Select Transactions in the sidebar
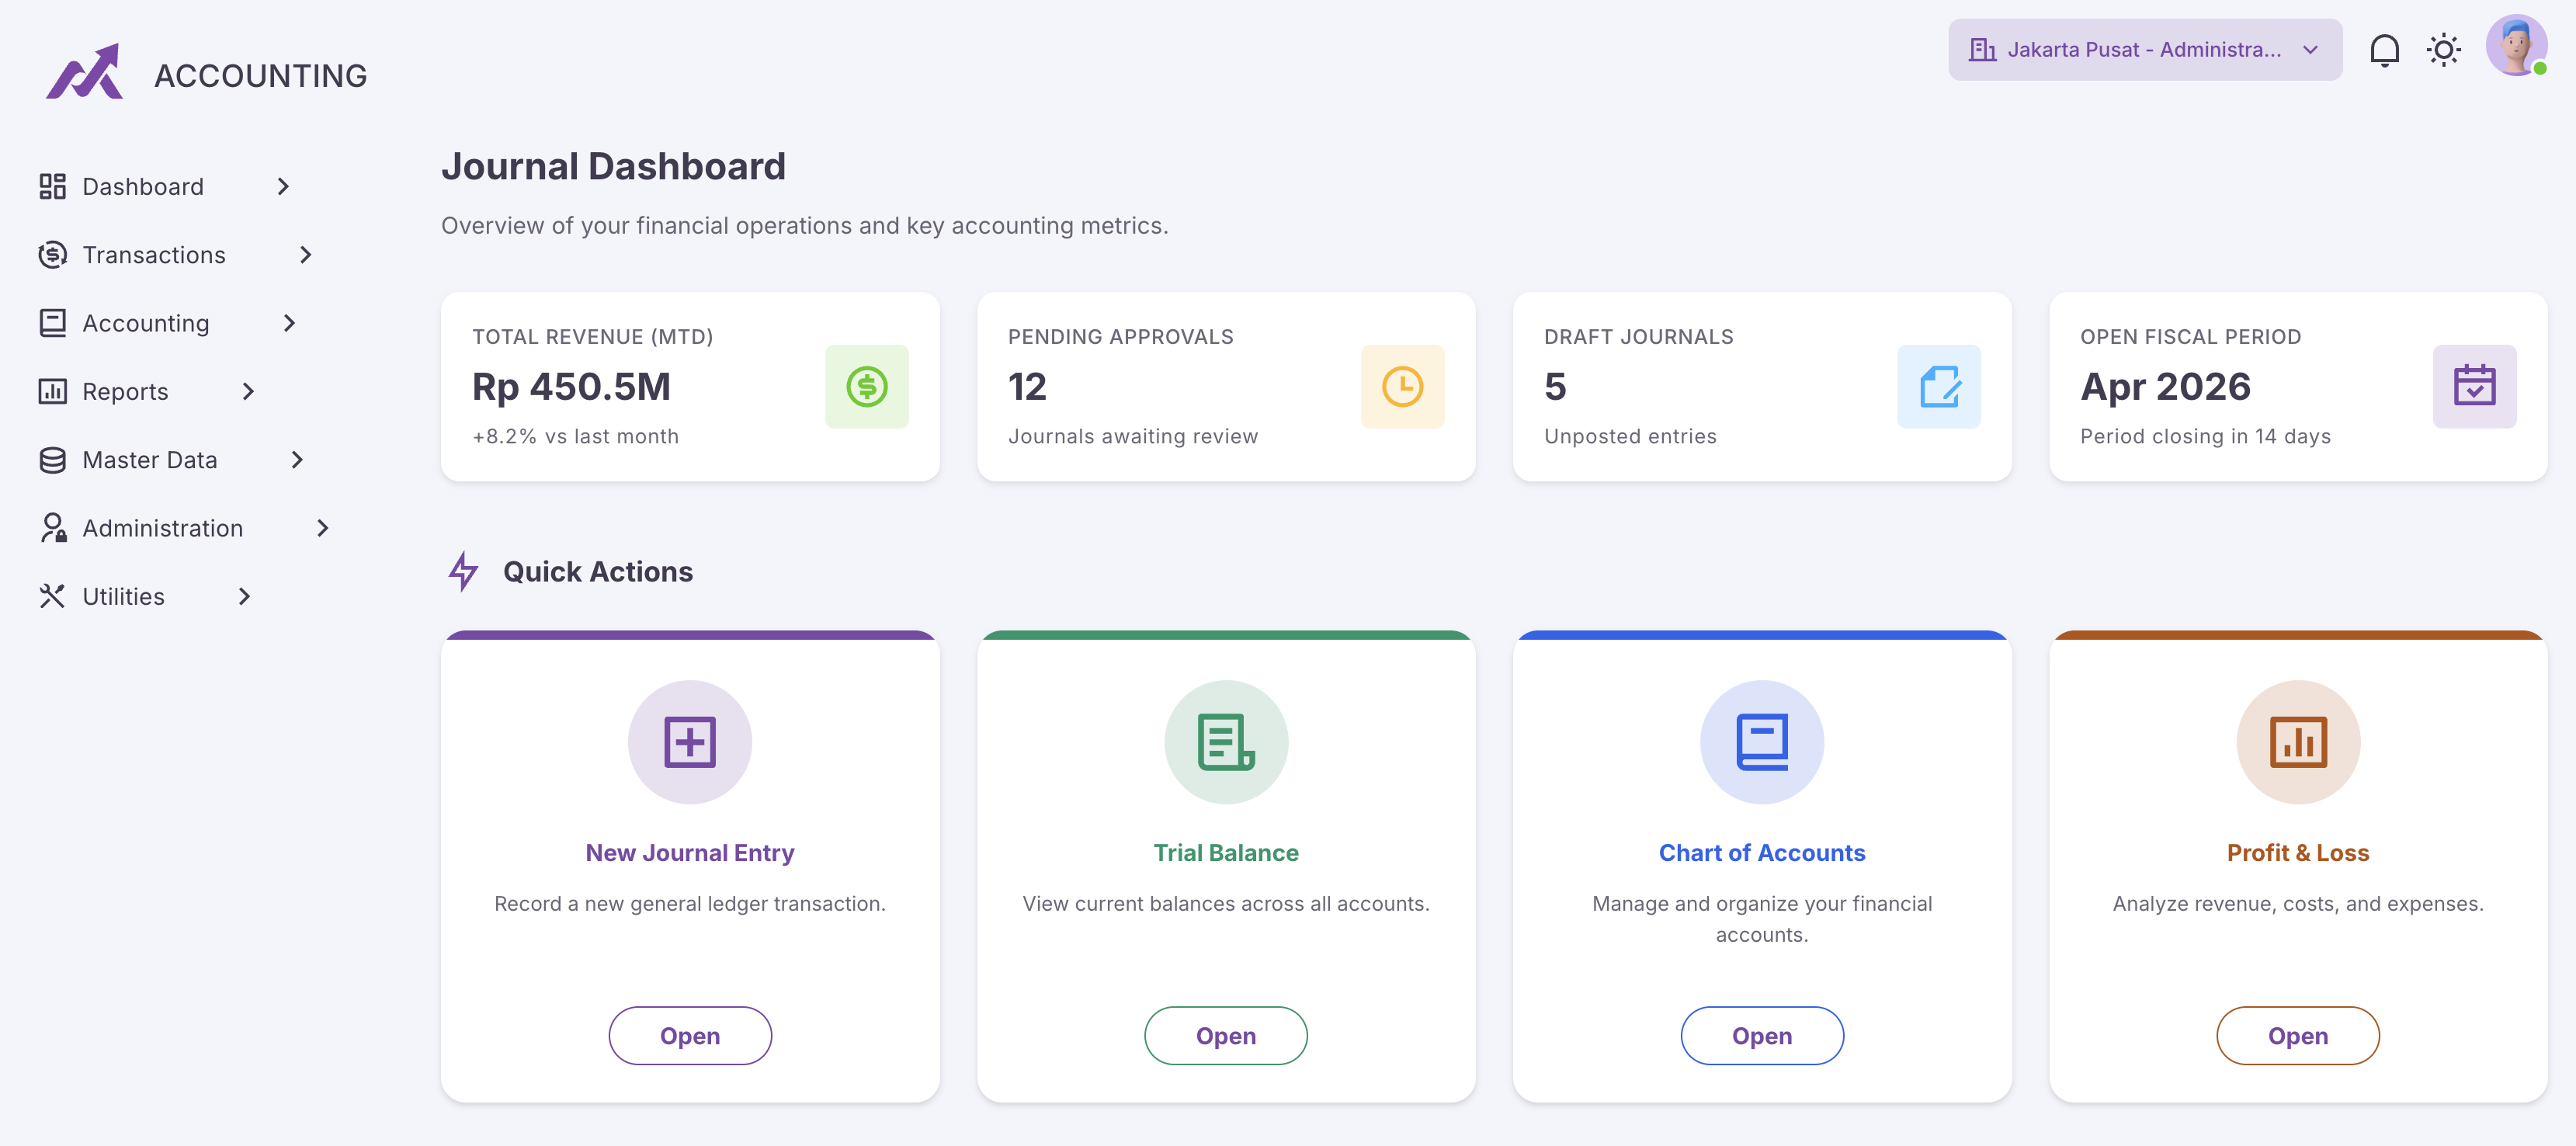Image resolution: width=2576 pixels, height=1146 pixels. [154, 255]
